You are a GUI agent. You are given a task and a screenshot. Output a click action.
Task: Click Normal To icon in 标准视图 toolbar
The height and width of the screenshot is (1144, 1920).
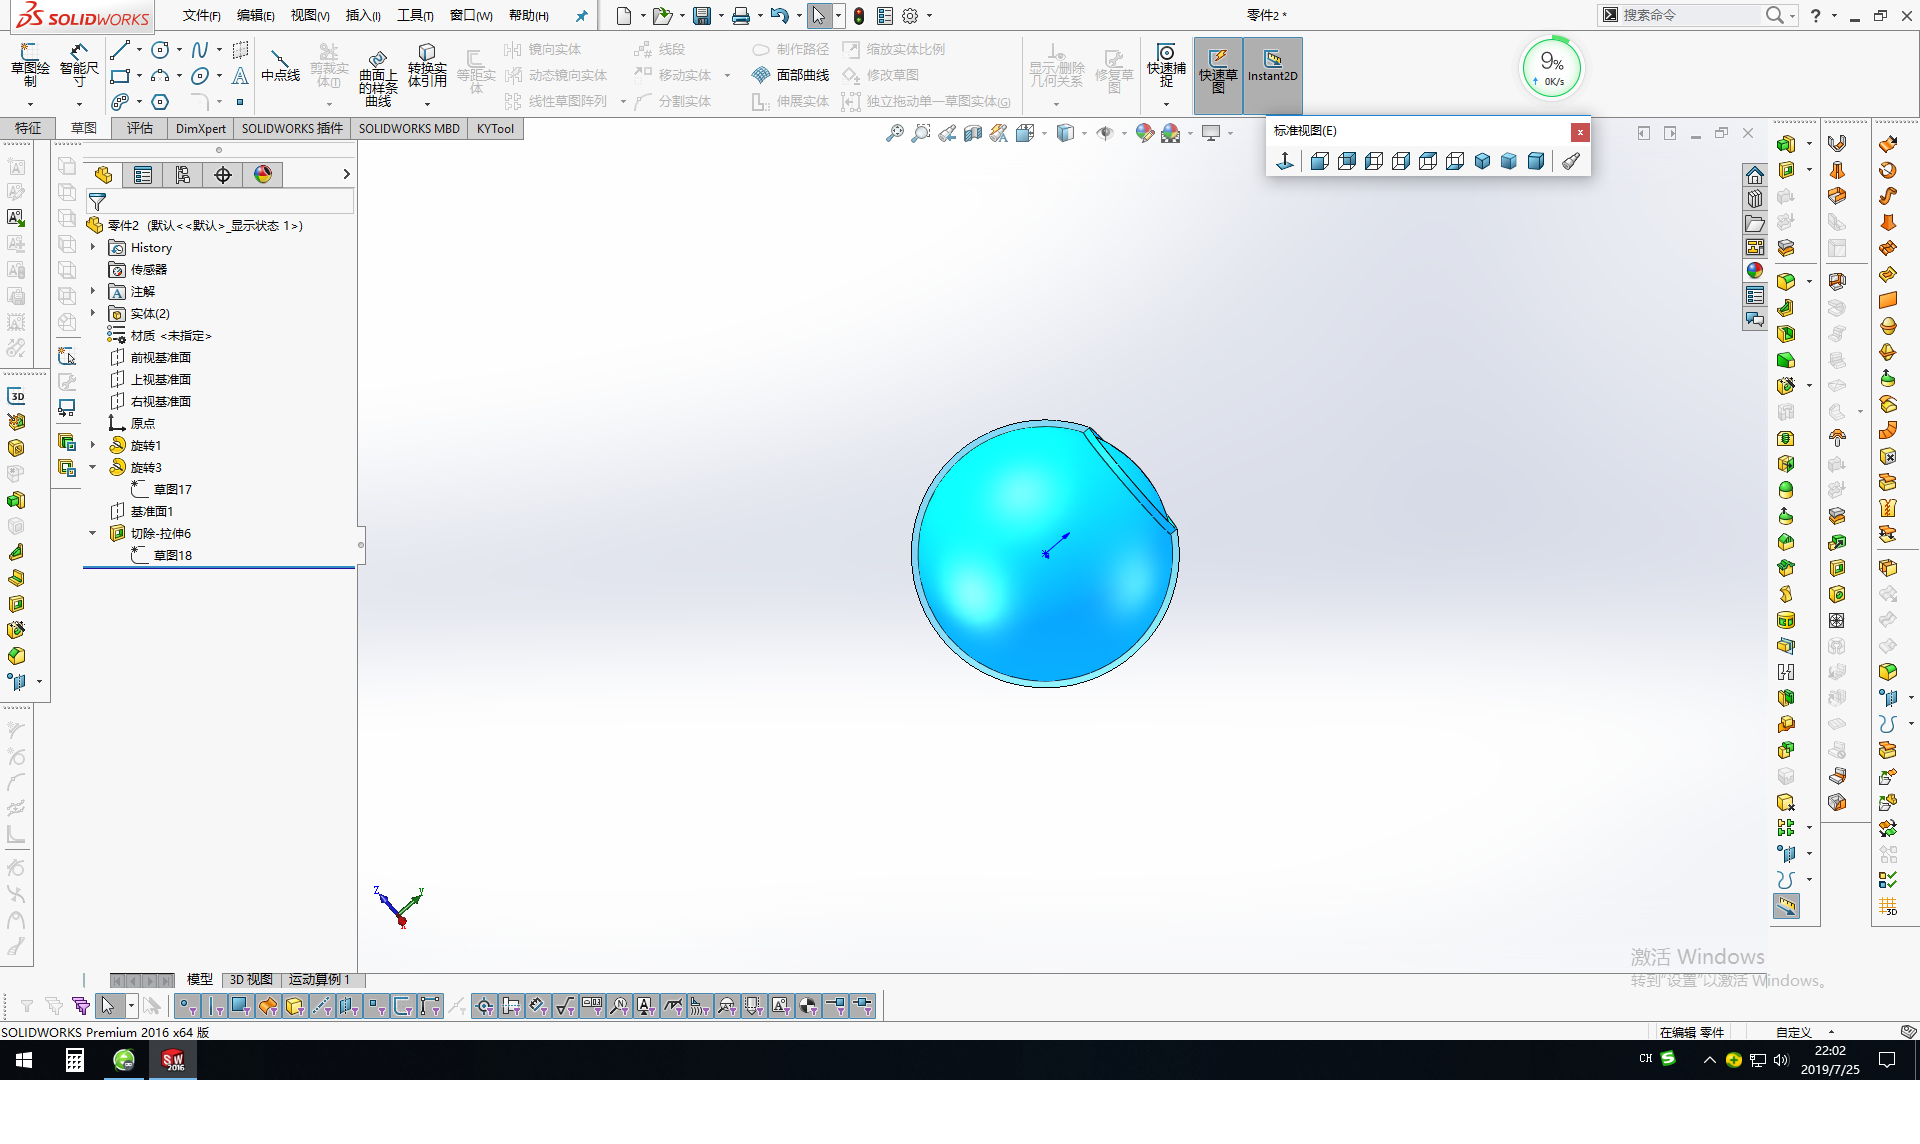[x=1285, y=161]
